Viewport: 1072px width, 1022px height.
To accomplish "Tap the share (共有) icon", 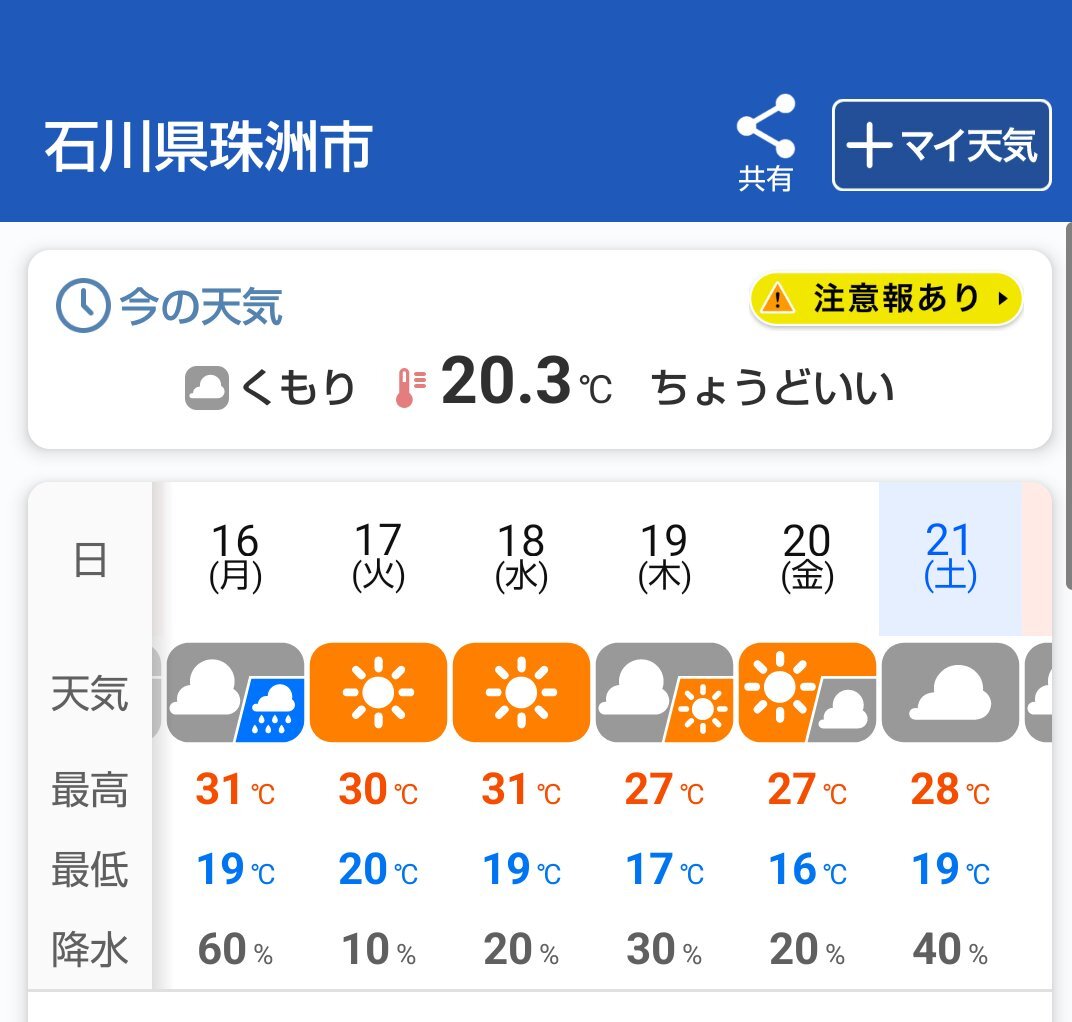I will (766, 142).
